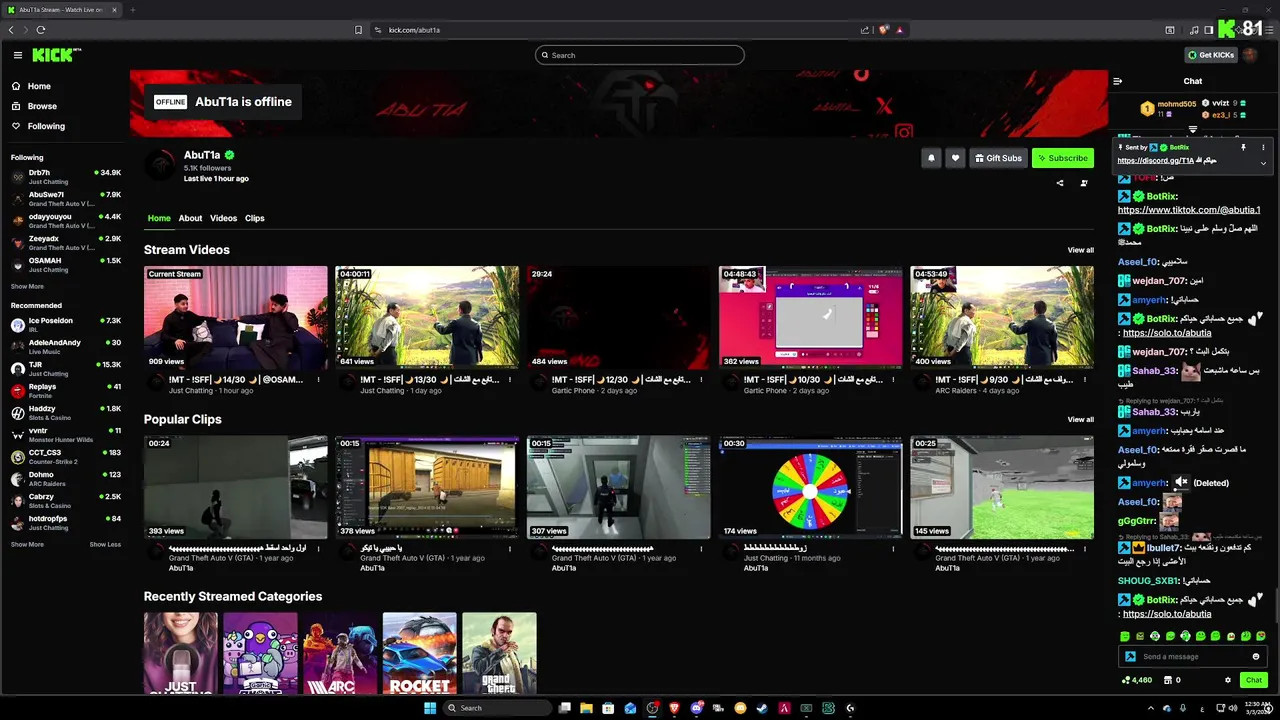
Task: Click the report user icon beside share
Action: 1084,183
